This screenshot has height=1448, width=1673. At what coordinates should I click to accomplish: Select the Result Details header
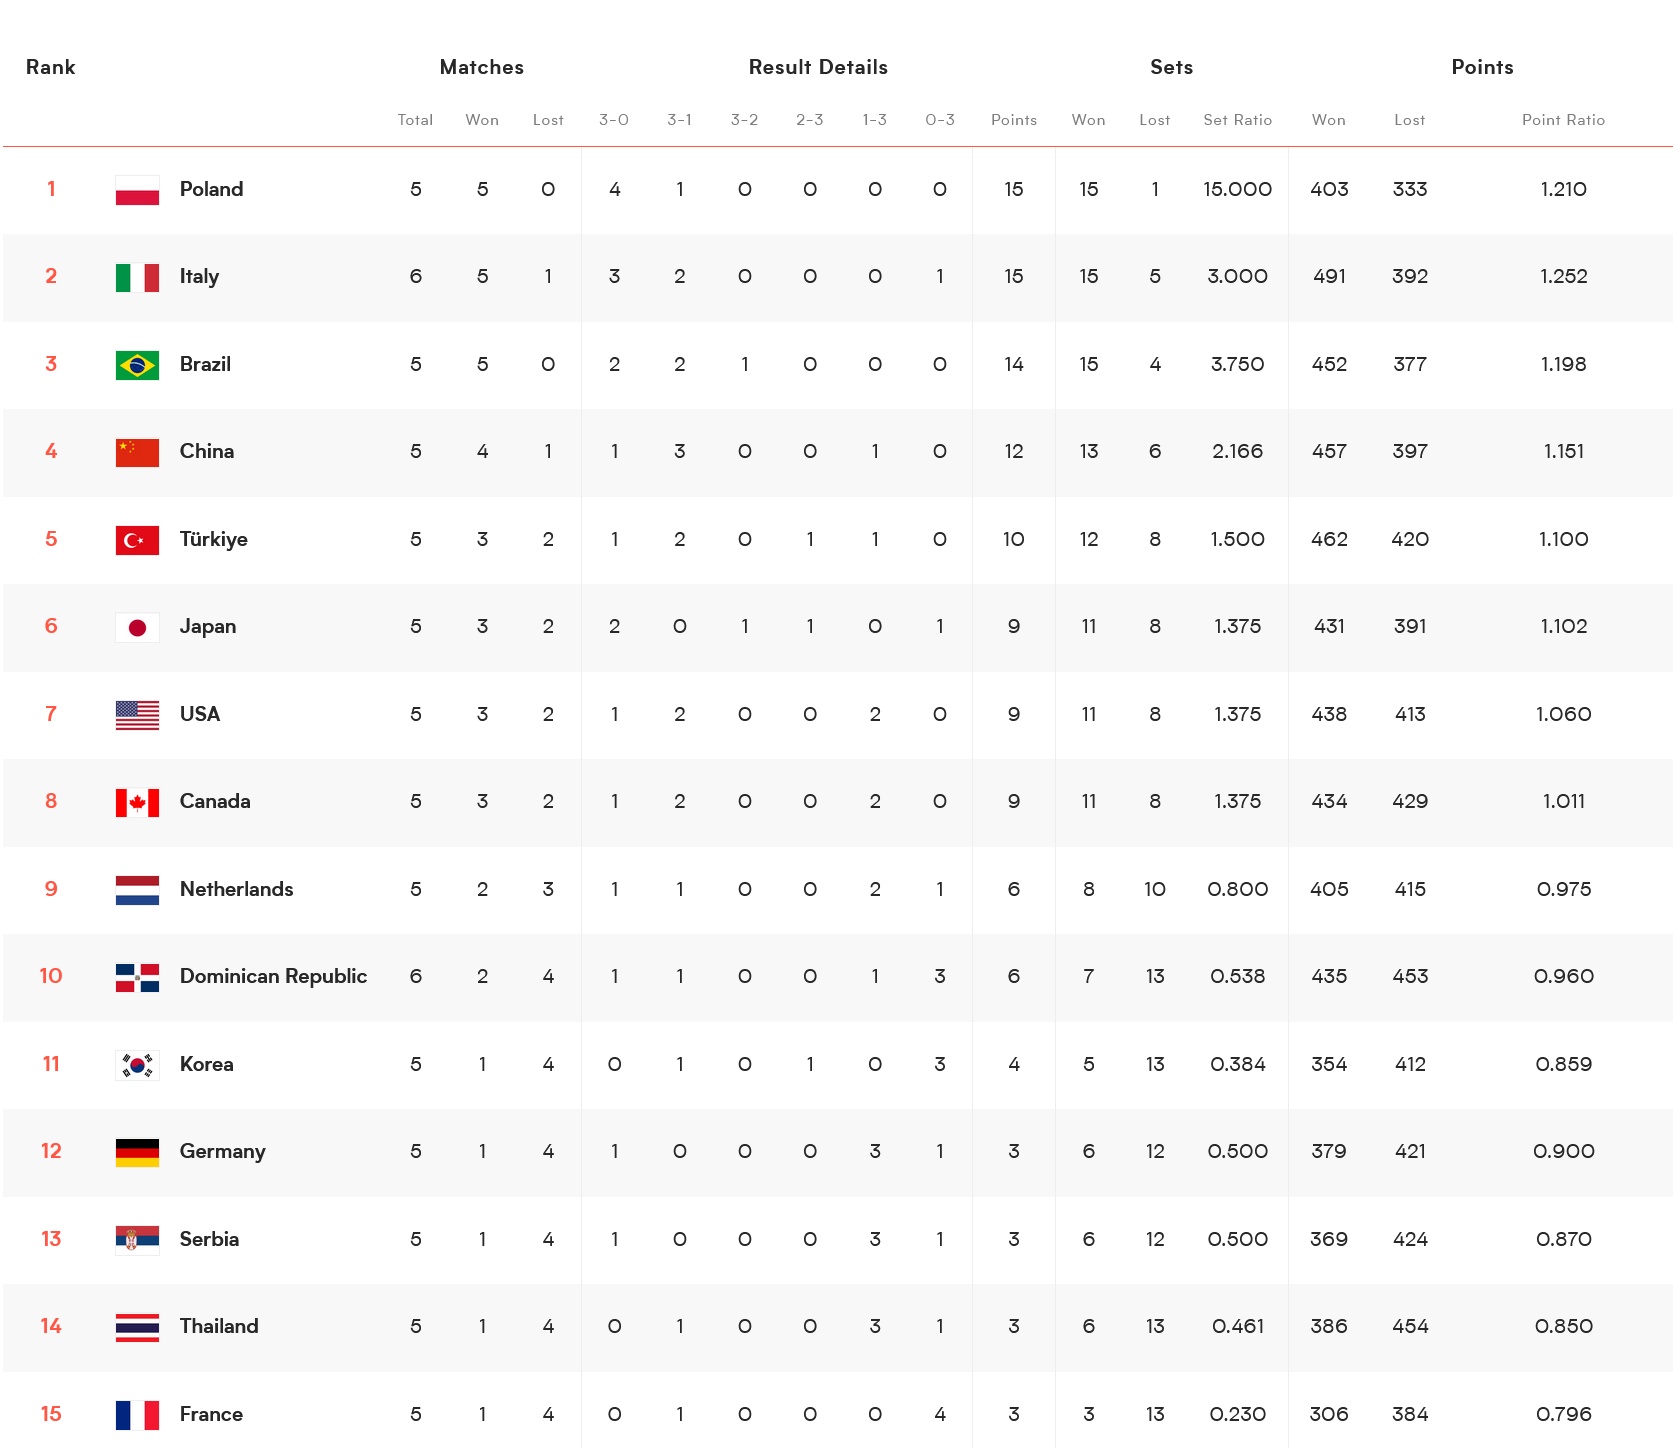[x=818, y=67]
